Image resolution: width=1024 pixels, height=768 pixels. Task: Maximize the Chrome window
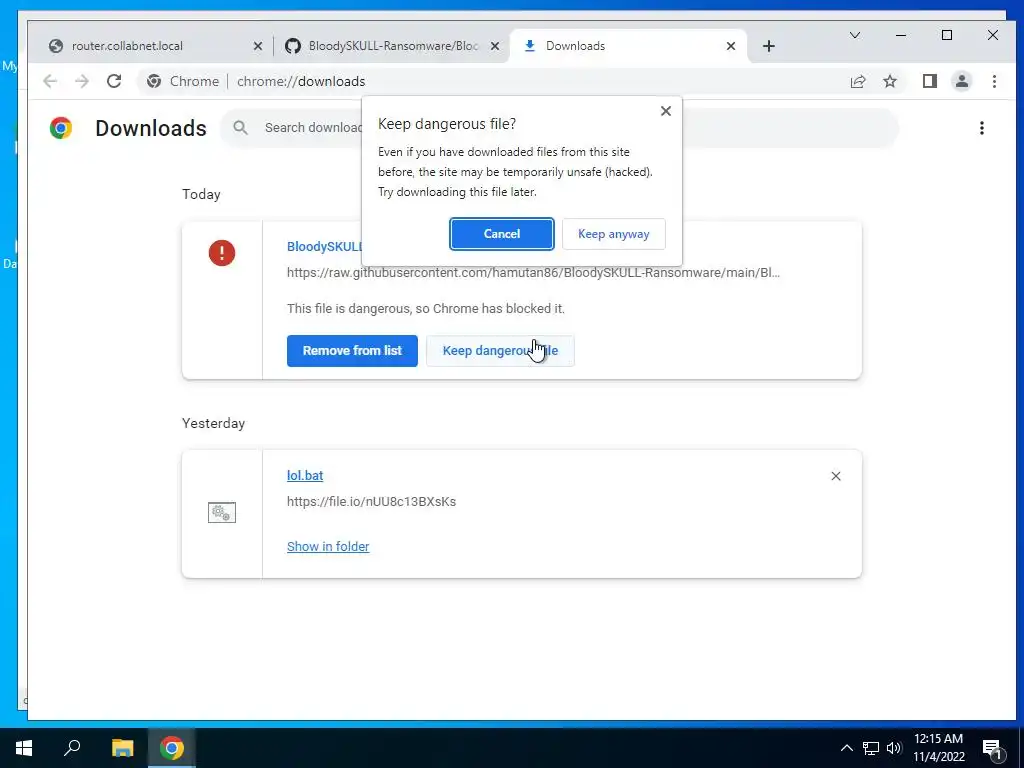[947, 35]
